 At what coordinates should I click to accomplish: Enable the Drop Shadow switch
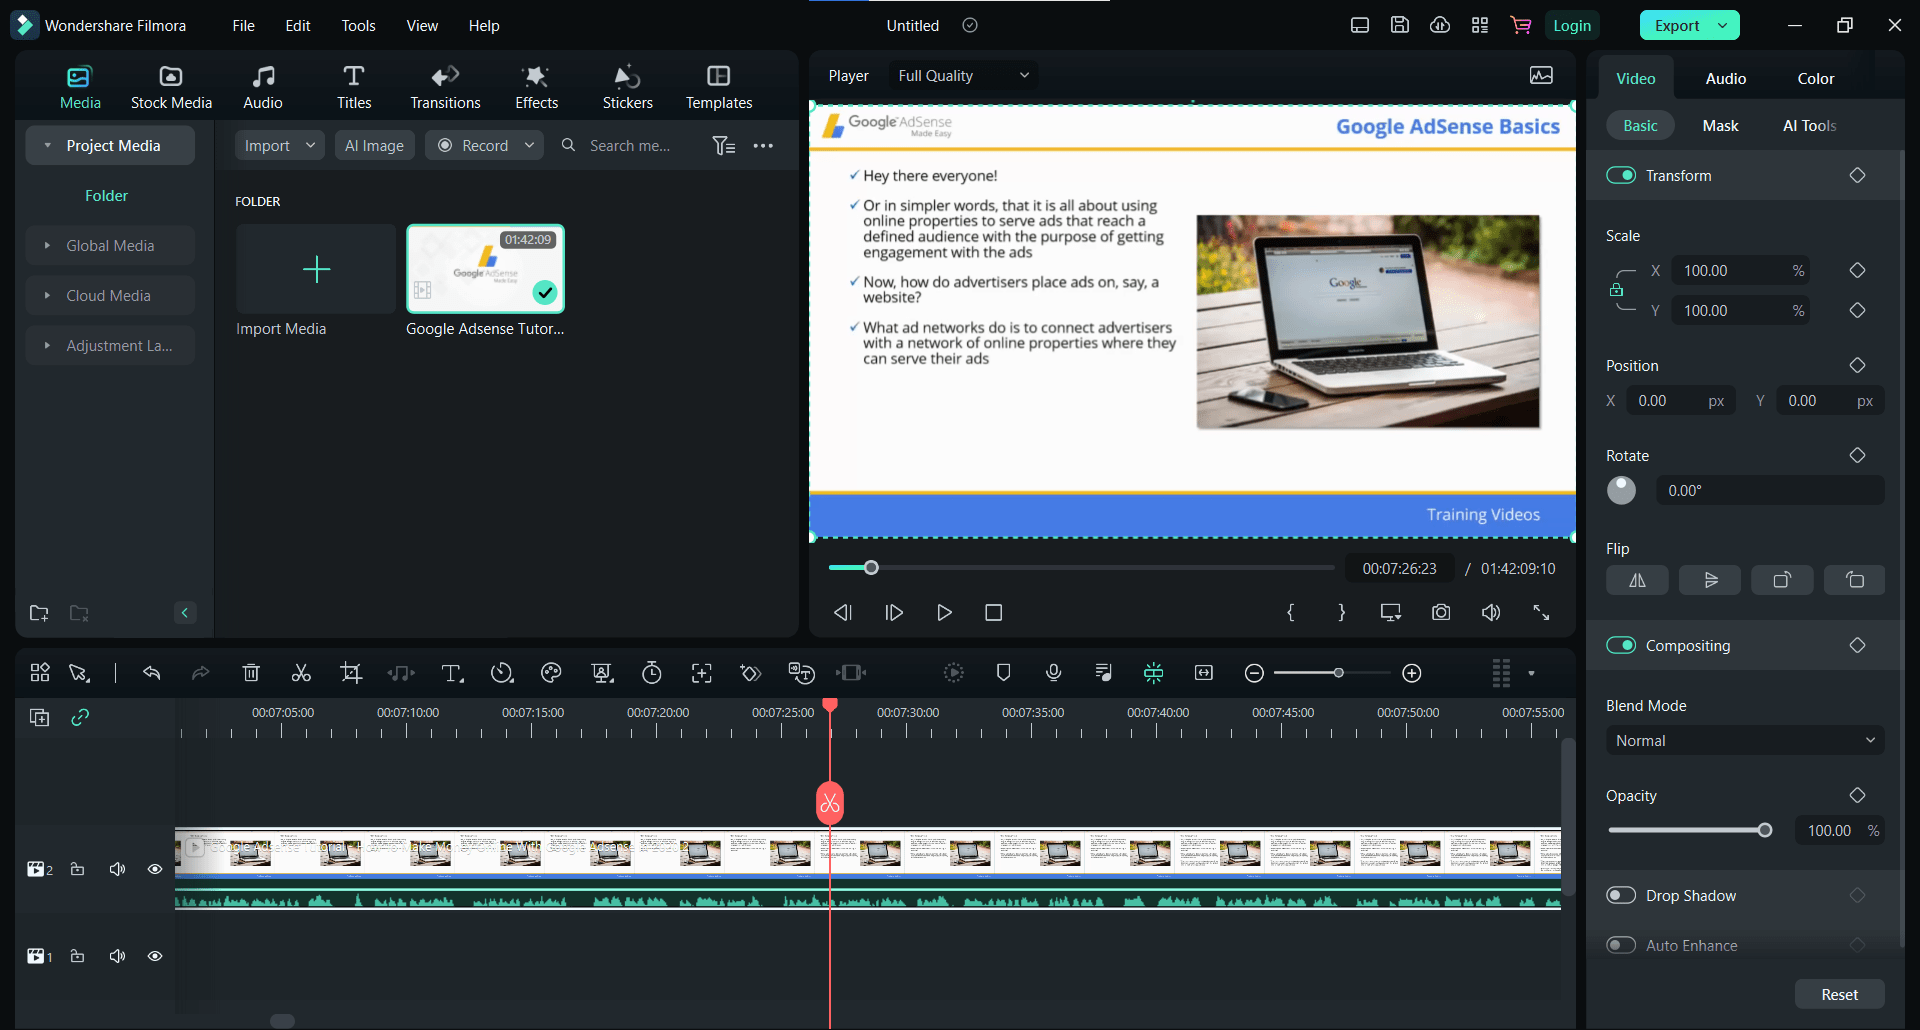click(1621, 895)
